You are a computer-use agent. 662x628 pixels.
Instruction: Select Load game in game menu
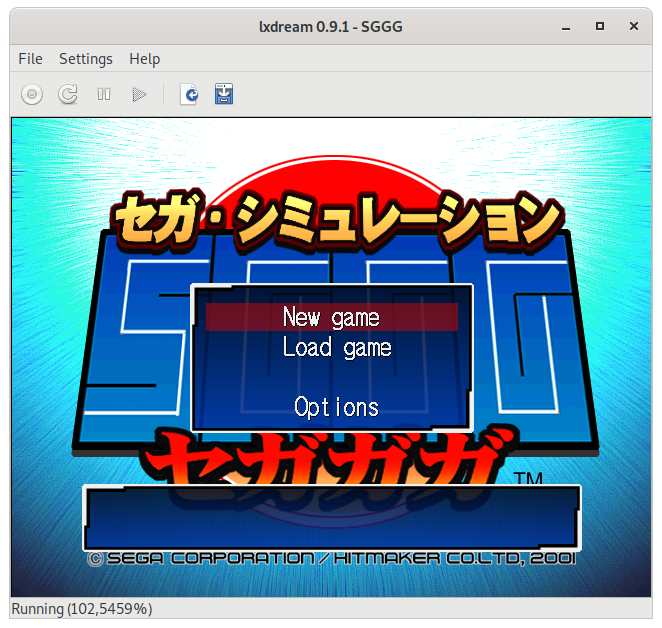(337, 348)
